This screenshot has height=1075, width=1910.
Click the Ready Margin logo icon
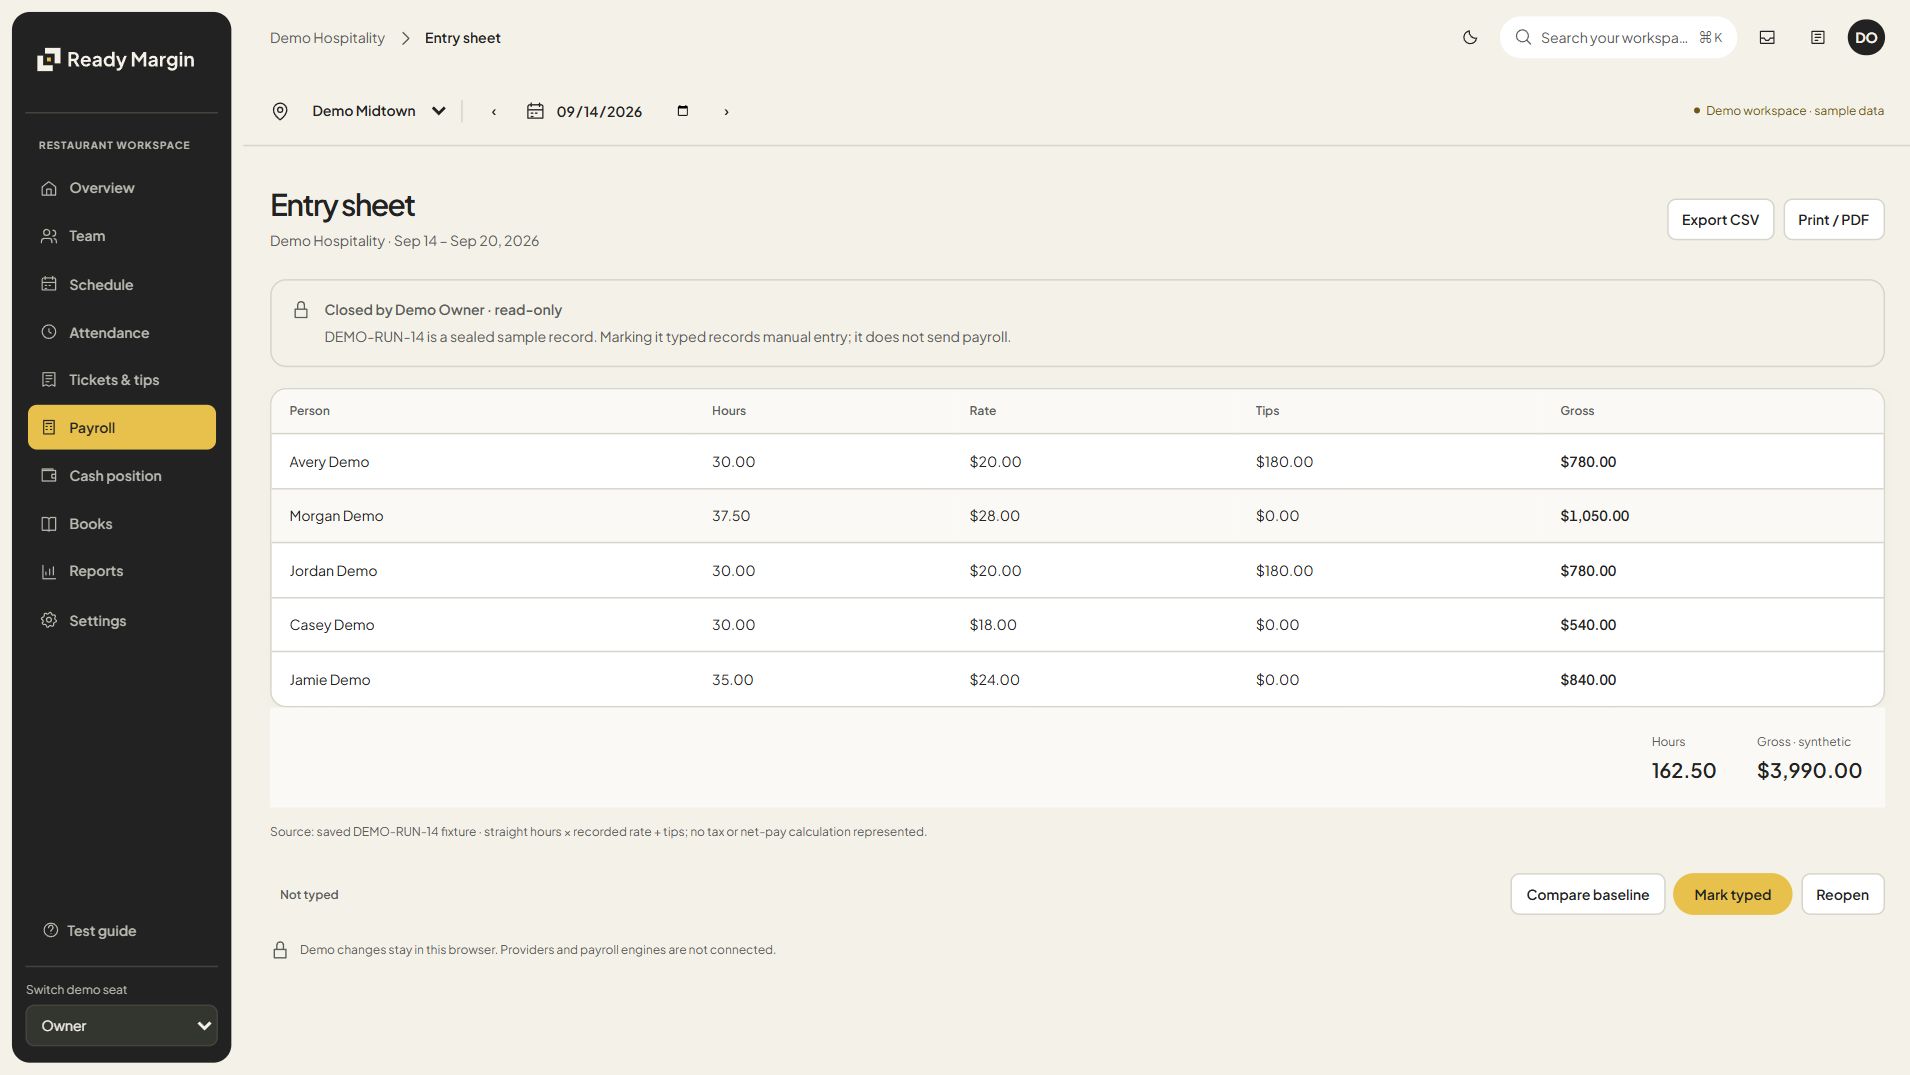point(48,60)
